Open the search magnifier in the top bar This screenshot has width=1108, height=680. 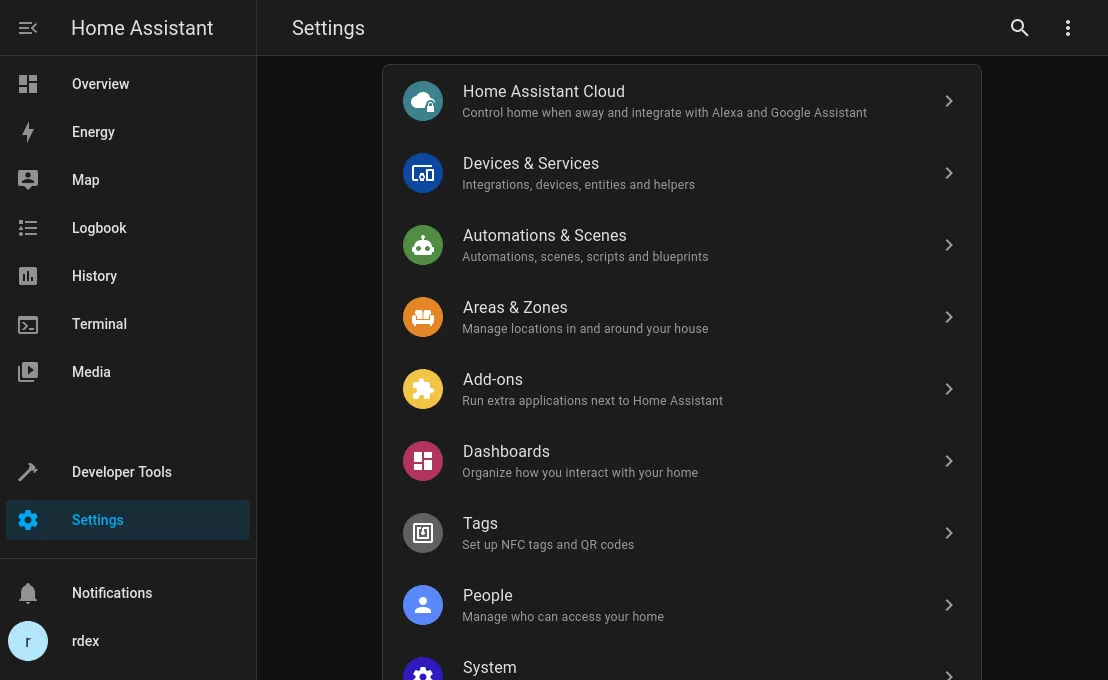click(x=1020, y=28)
